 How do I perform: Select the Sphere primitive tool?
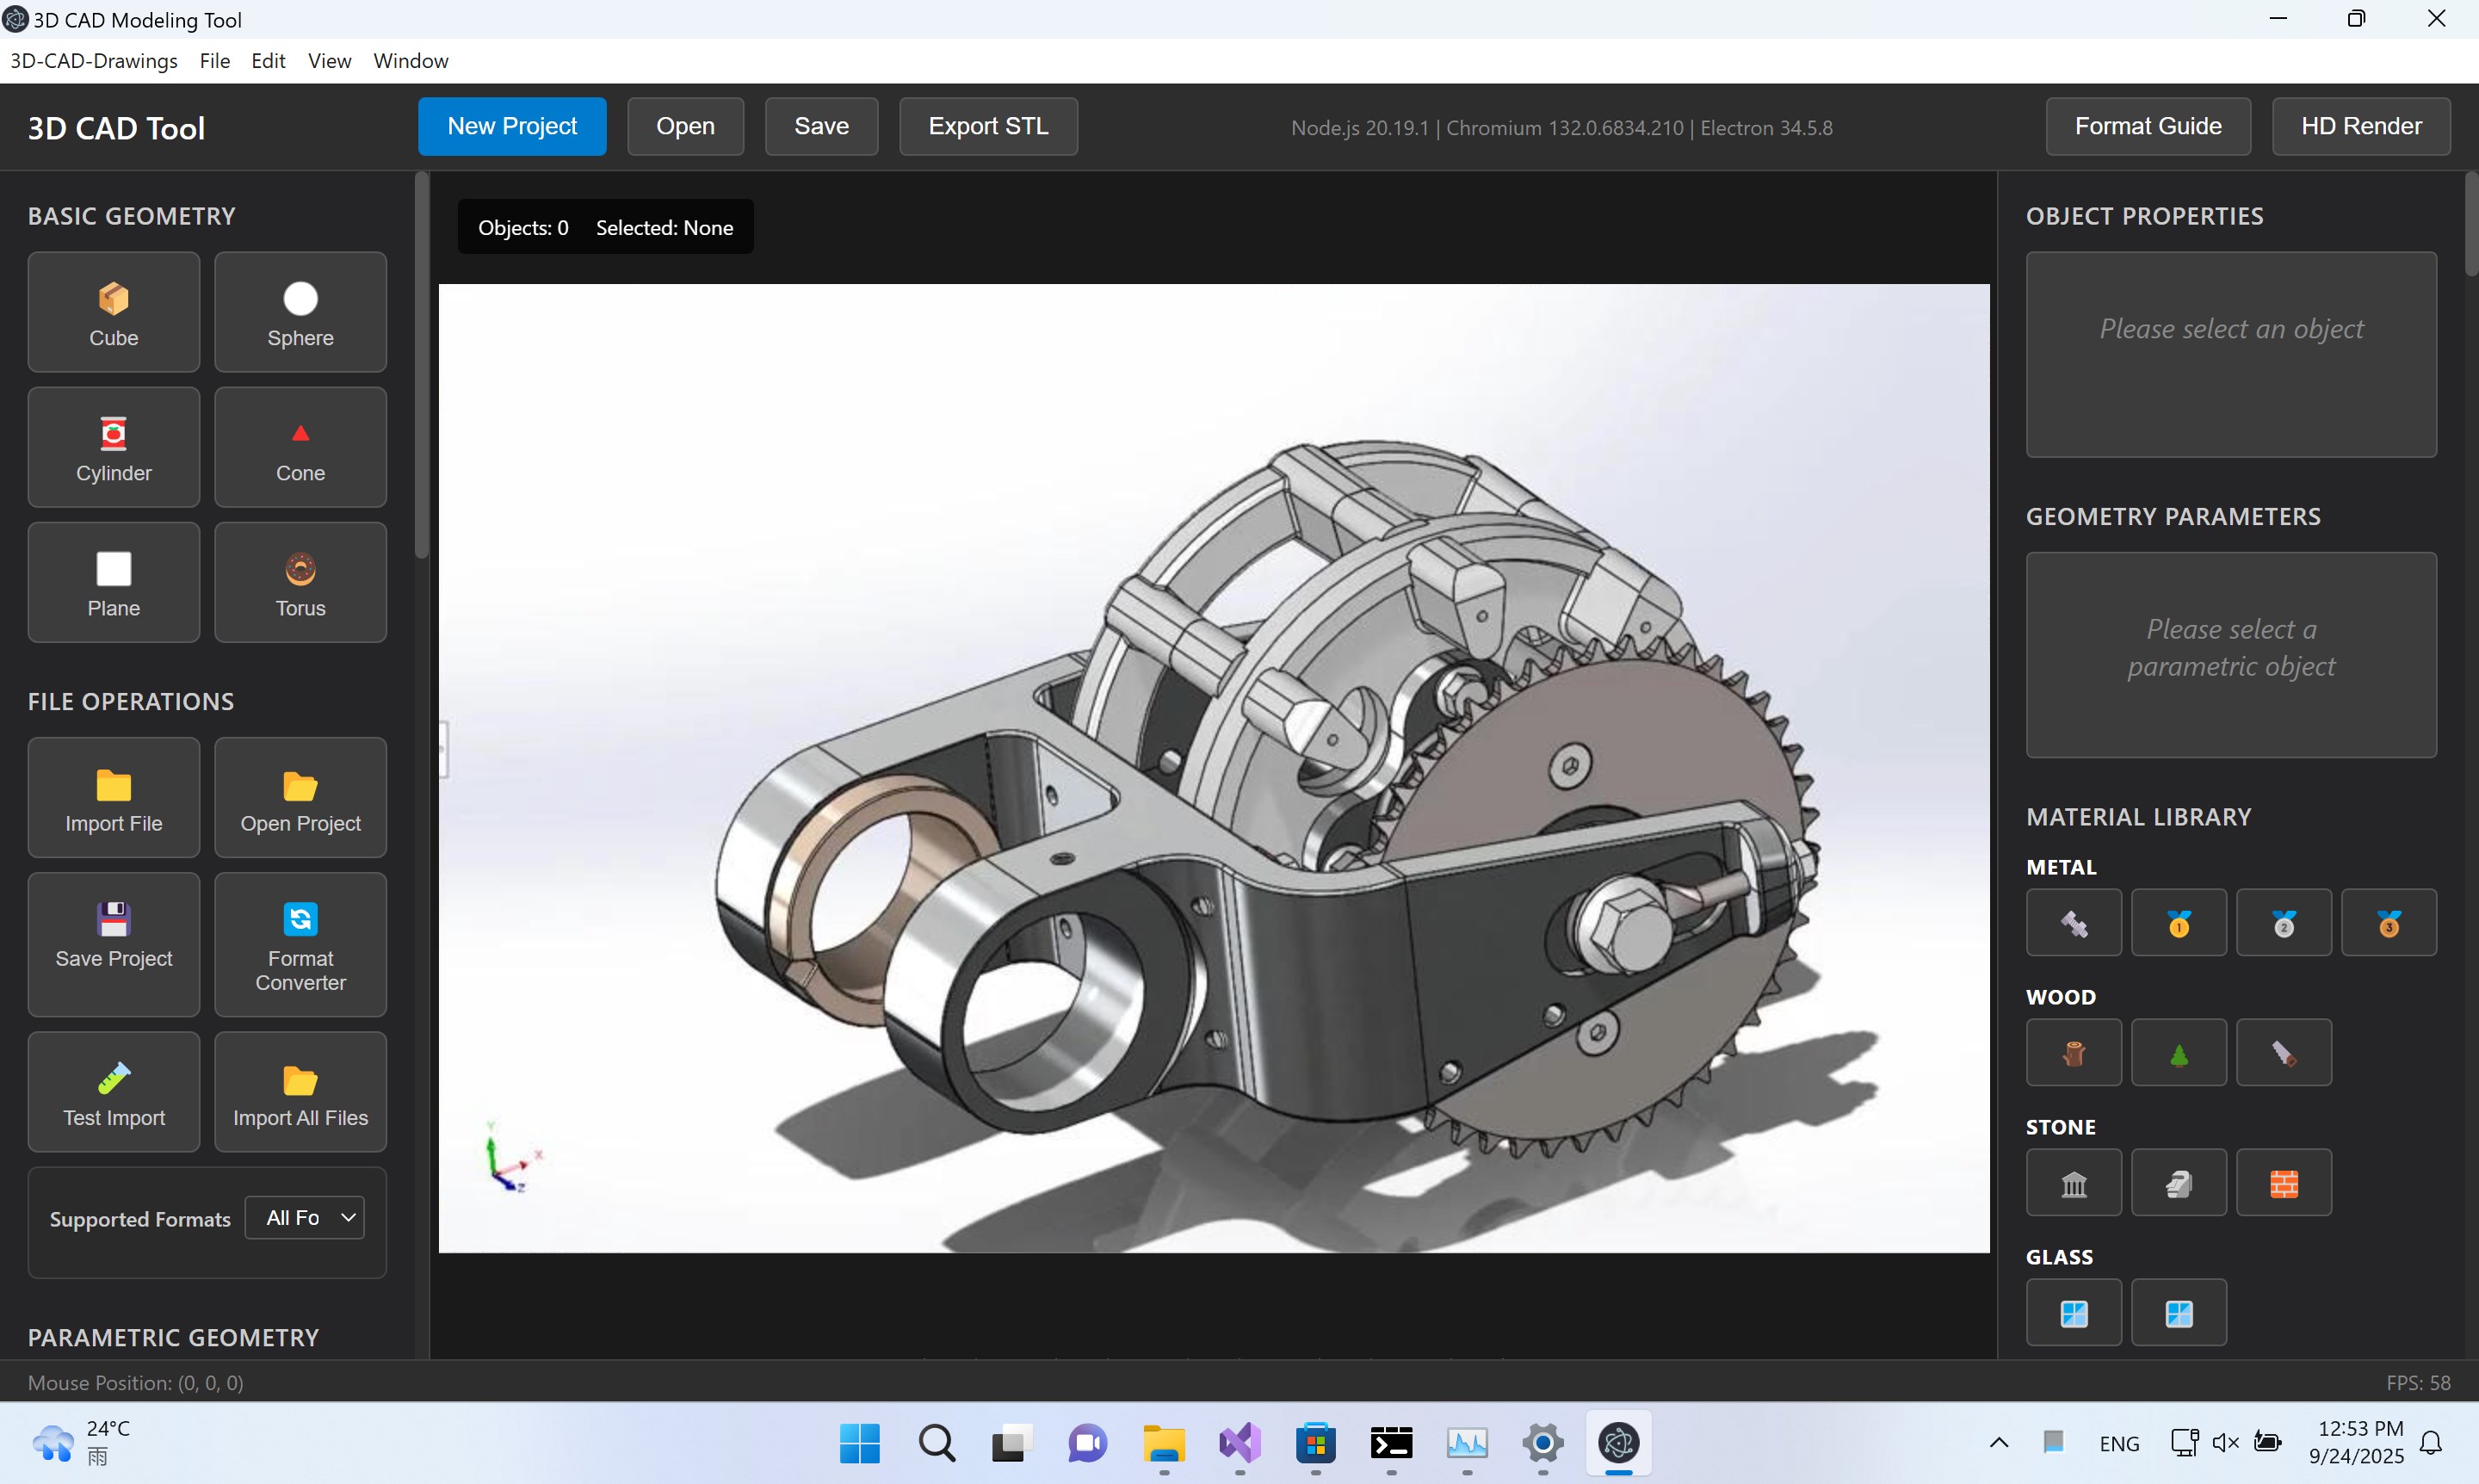(x=300, y=311)
